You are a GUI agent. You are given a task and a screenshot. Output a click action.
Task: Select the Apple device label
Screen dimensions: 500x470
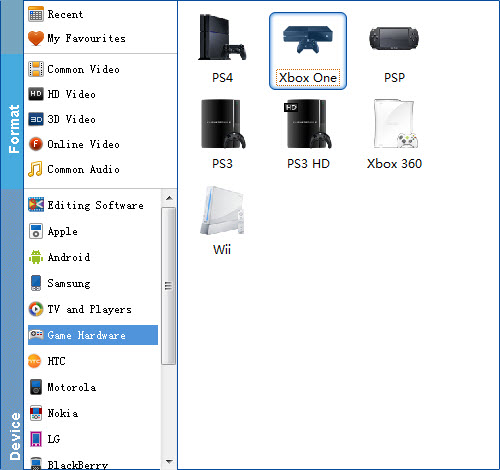63,231
